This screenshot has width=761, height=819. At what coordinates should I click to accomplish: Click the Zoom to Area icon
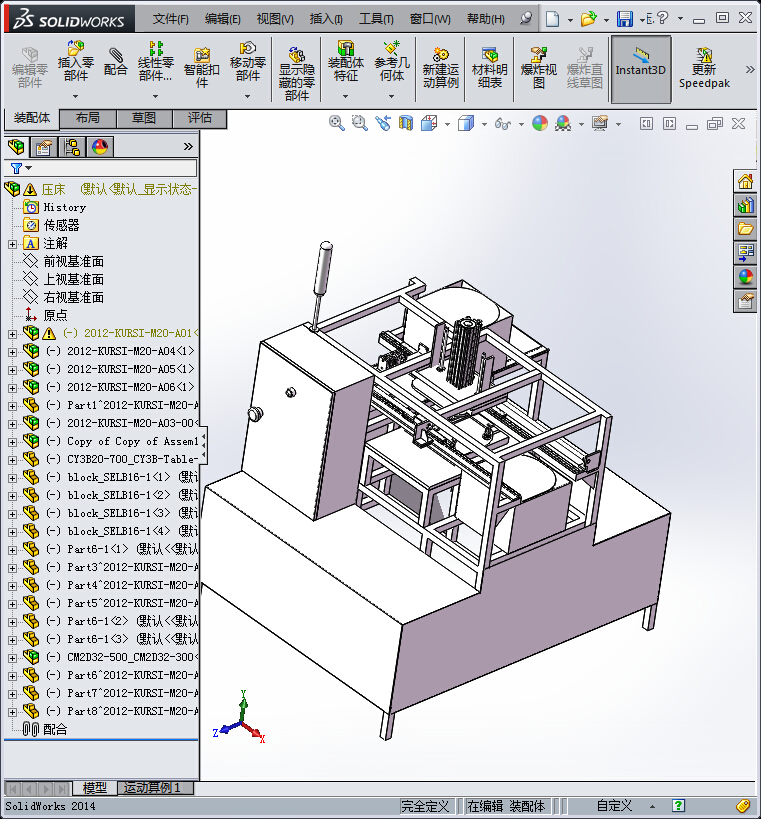click(359, 123)
